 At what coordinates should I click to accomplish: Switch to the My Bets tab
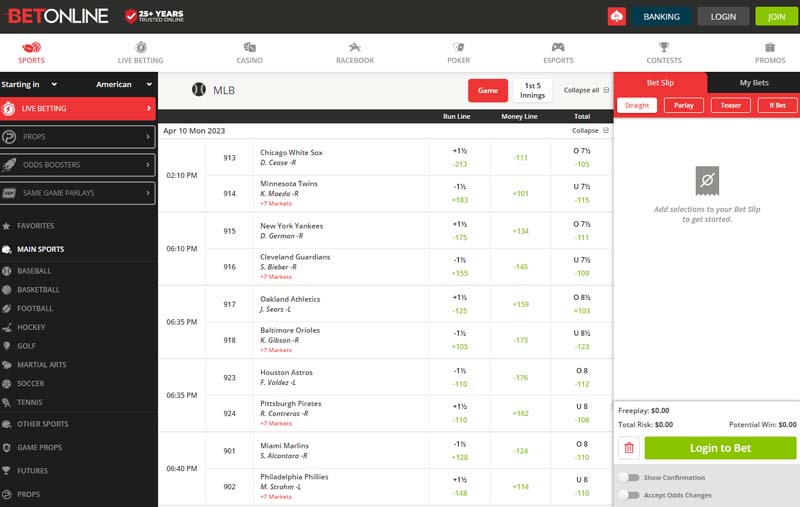[754, 83]
